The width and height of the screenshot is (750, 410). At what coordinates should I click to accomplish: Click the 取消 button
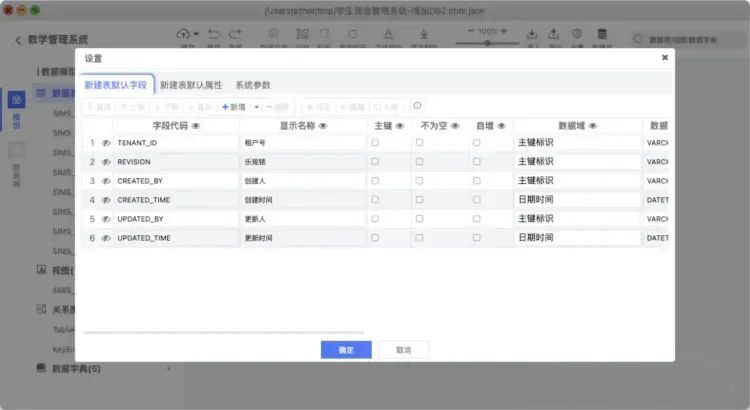[x=403, y=350]
